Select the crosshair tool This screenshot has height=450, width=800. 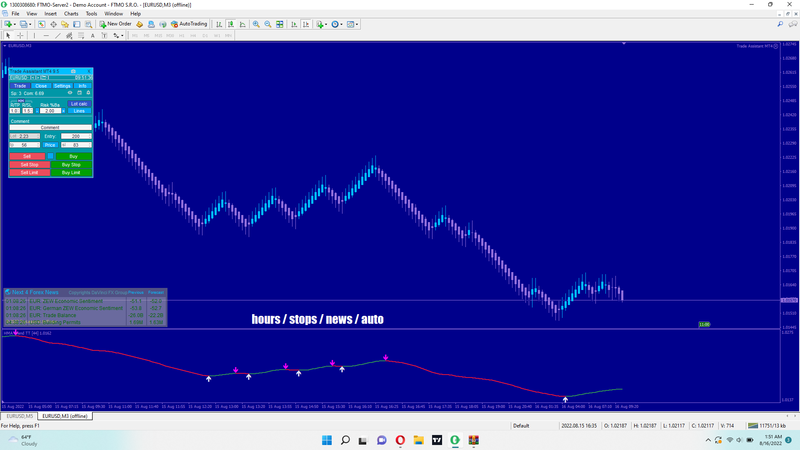[x=20, y=36]
